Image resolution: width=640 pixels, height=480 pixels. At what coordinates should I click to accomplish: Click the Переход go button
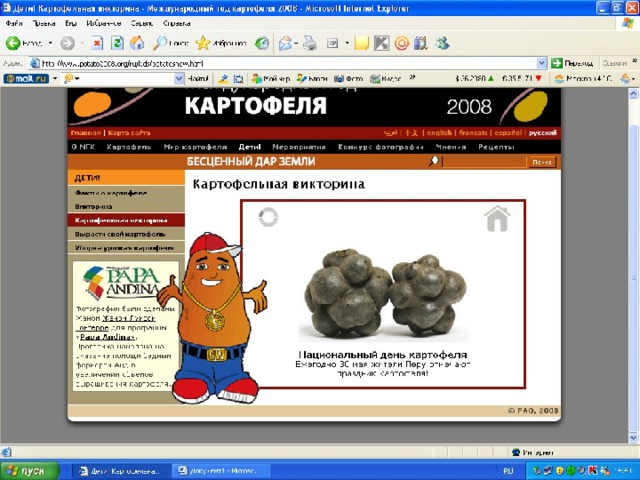(572, 63)
